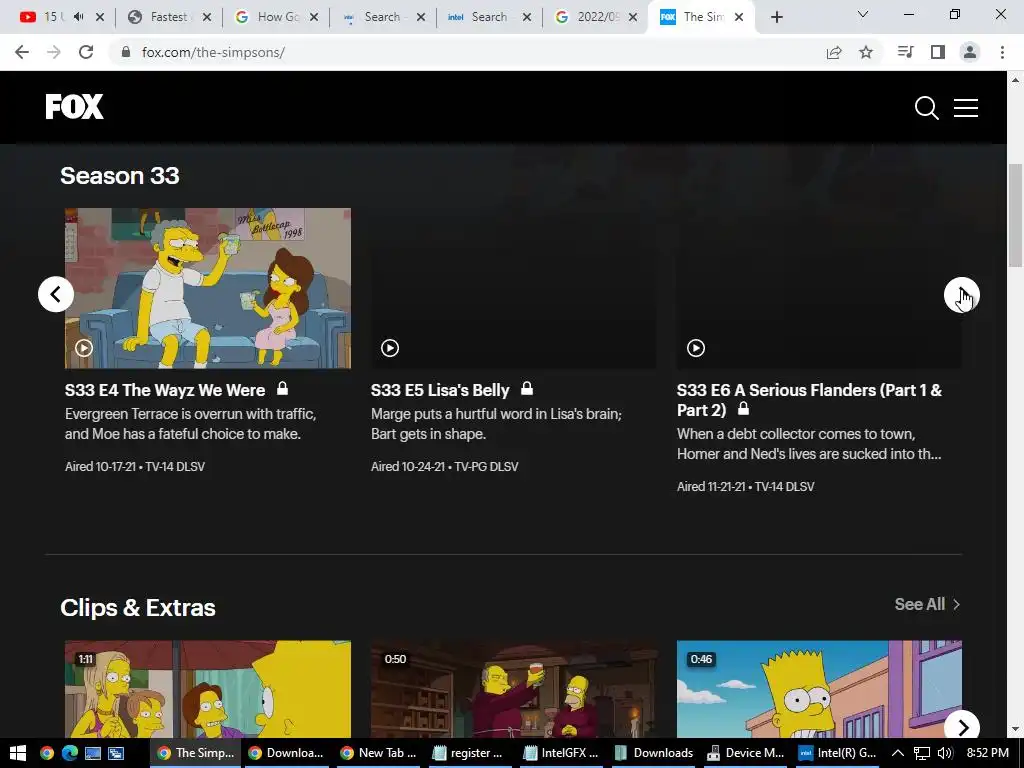The width and height of the screenshot is (1024, 768).
Task: Open the Chrome profile avatar
Action: point(970,52)
